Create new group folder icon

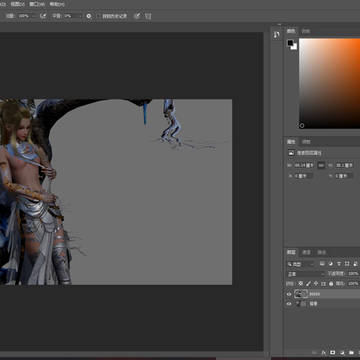point(351,352)
